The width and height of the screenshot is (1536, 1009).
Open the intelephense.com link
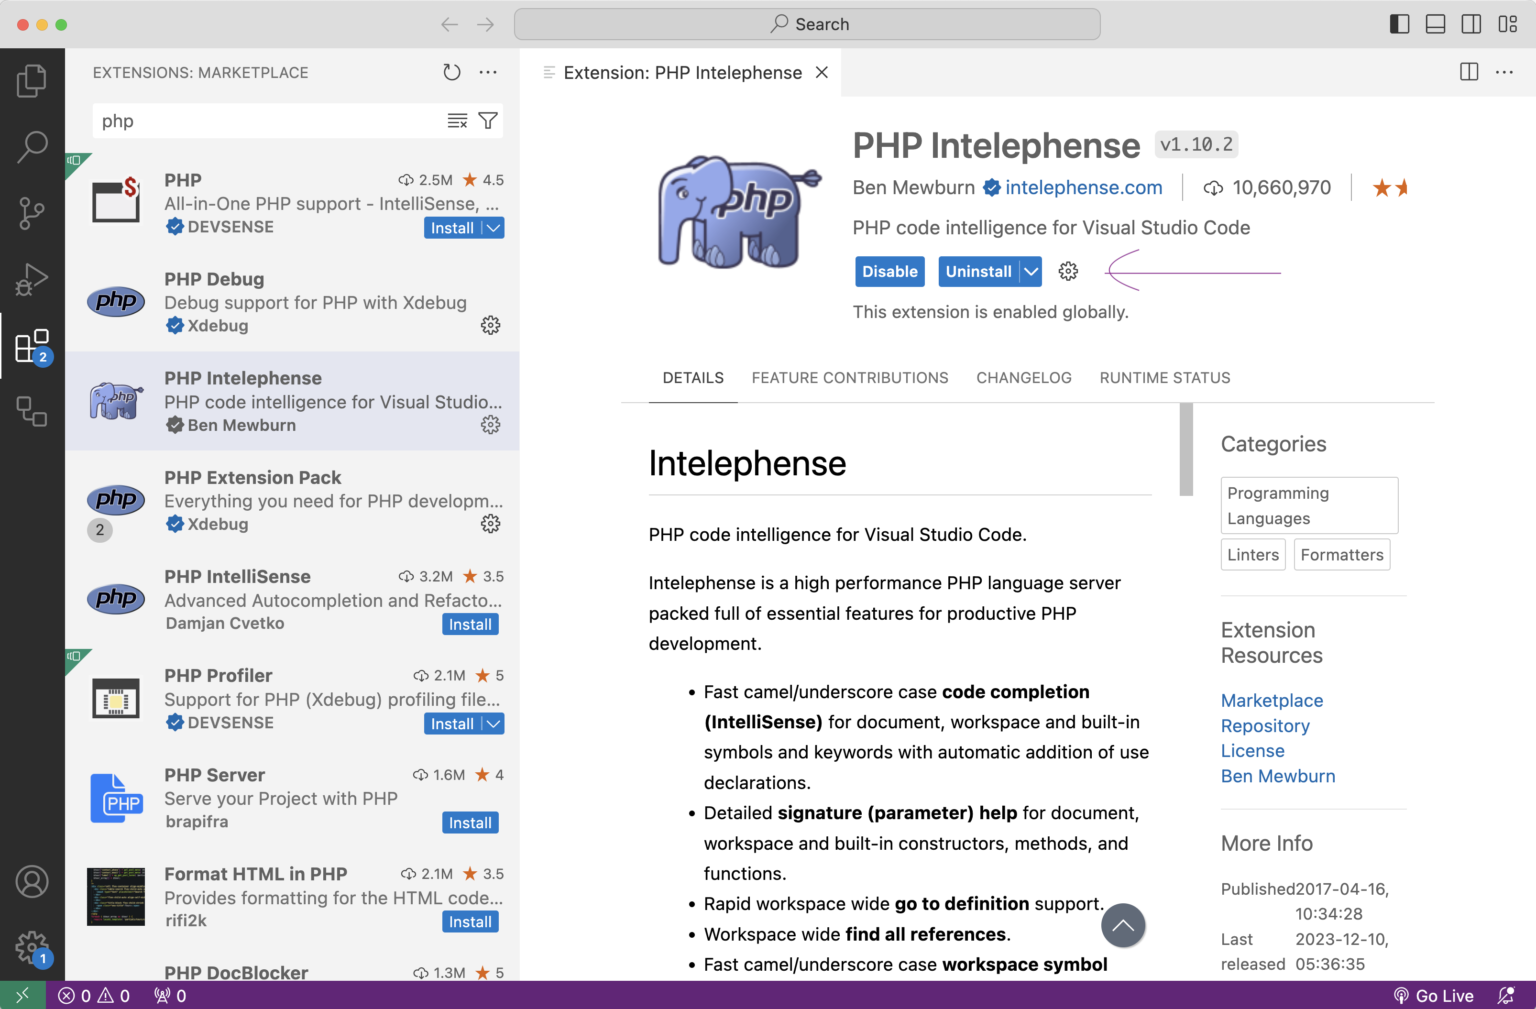(1083, 187)
